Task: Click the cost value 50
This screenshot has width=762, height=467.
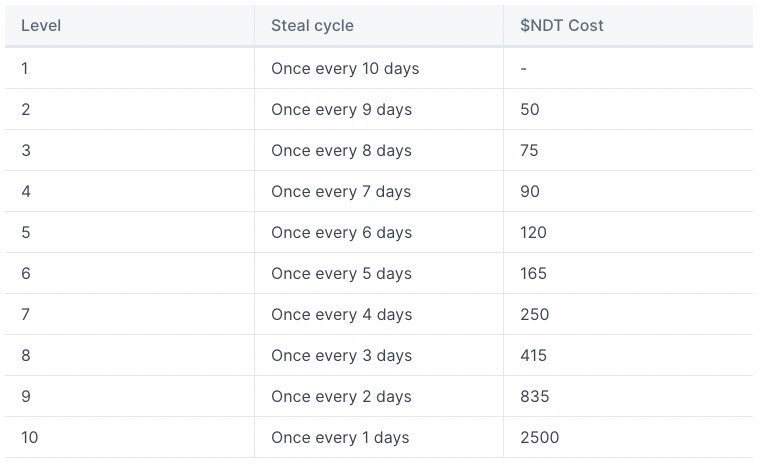Action: pyautogui.click(x=530, y=109)
